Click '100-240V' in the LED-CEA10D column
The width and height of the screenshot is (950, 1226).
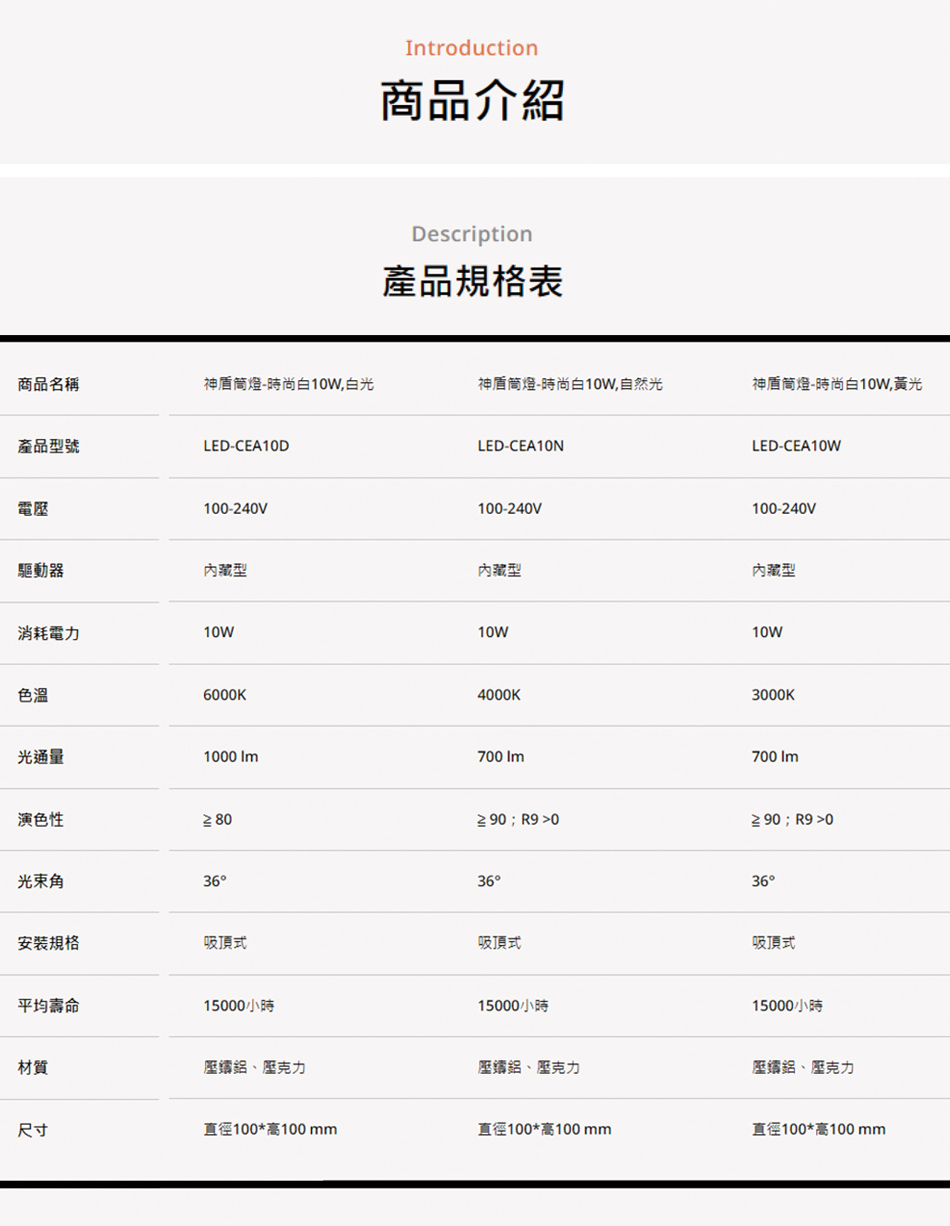tap(235, 509)
